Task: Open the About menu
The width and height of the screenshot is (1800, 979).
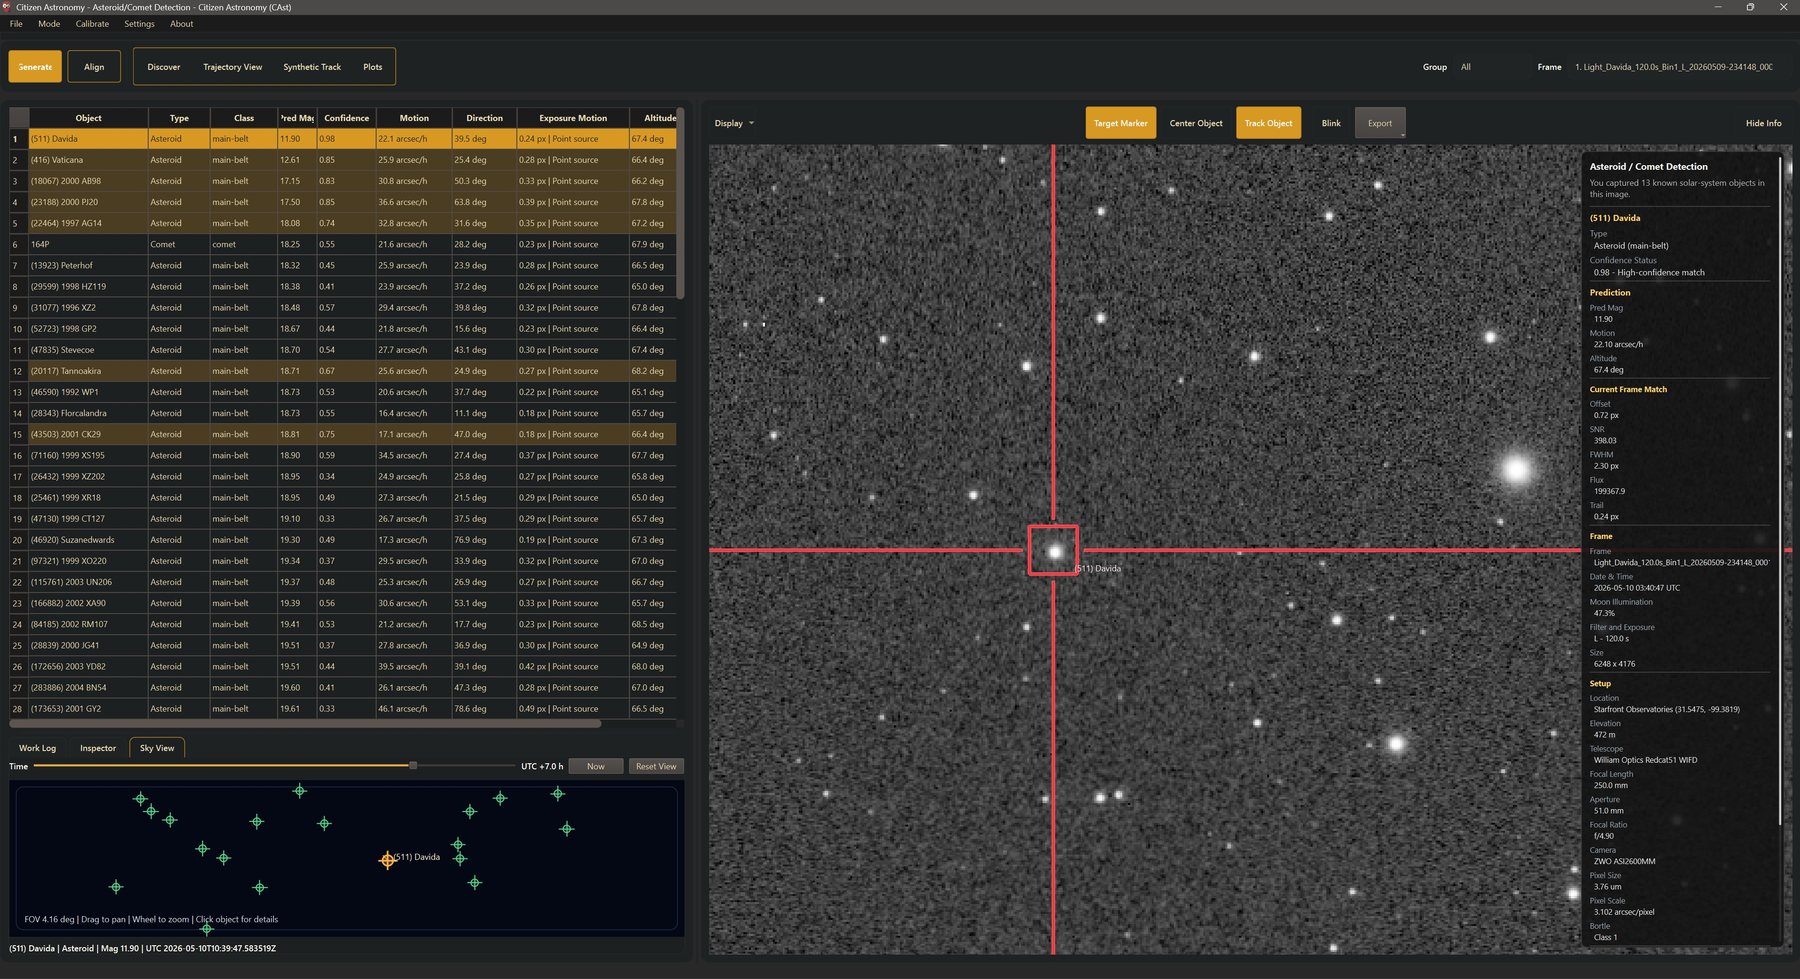Action: [181, 24]
